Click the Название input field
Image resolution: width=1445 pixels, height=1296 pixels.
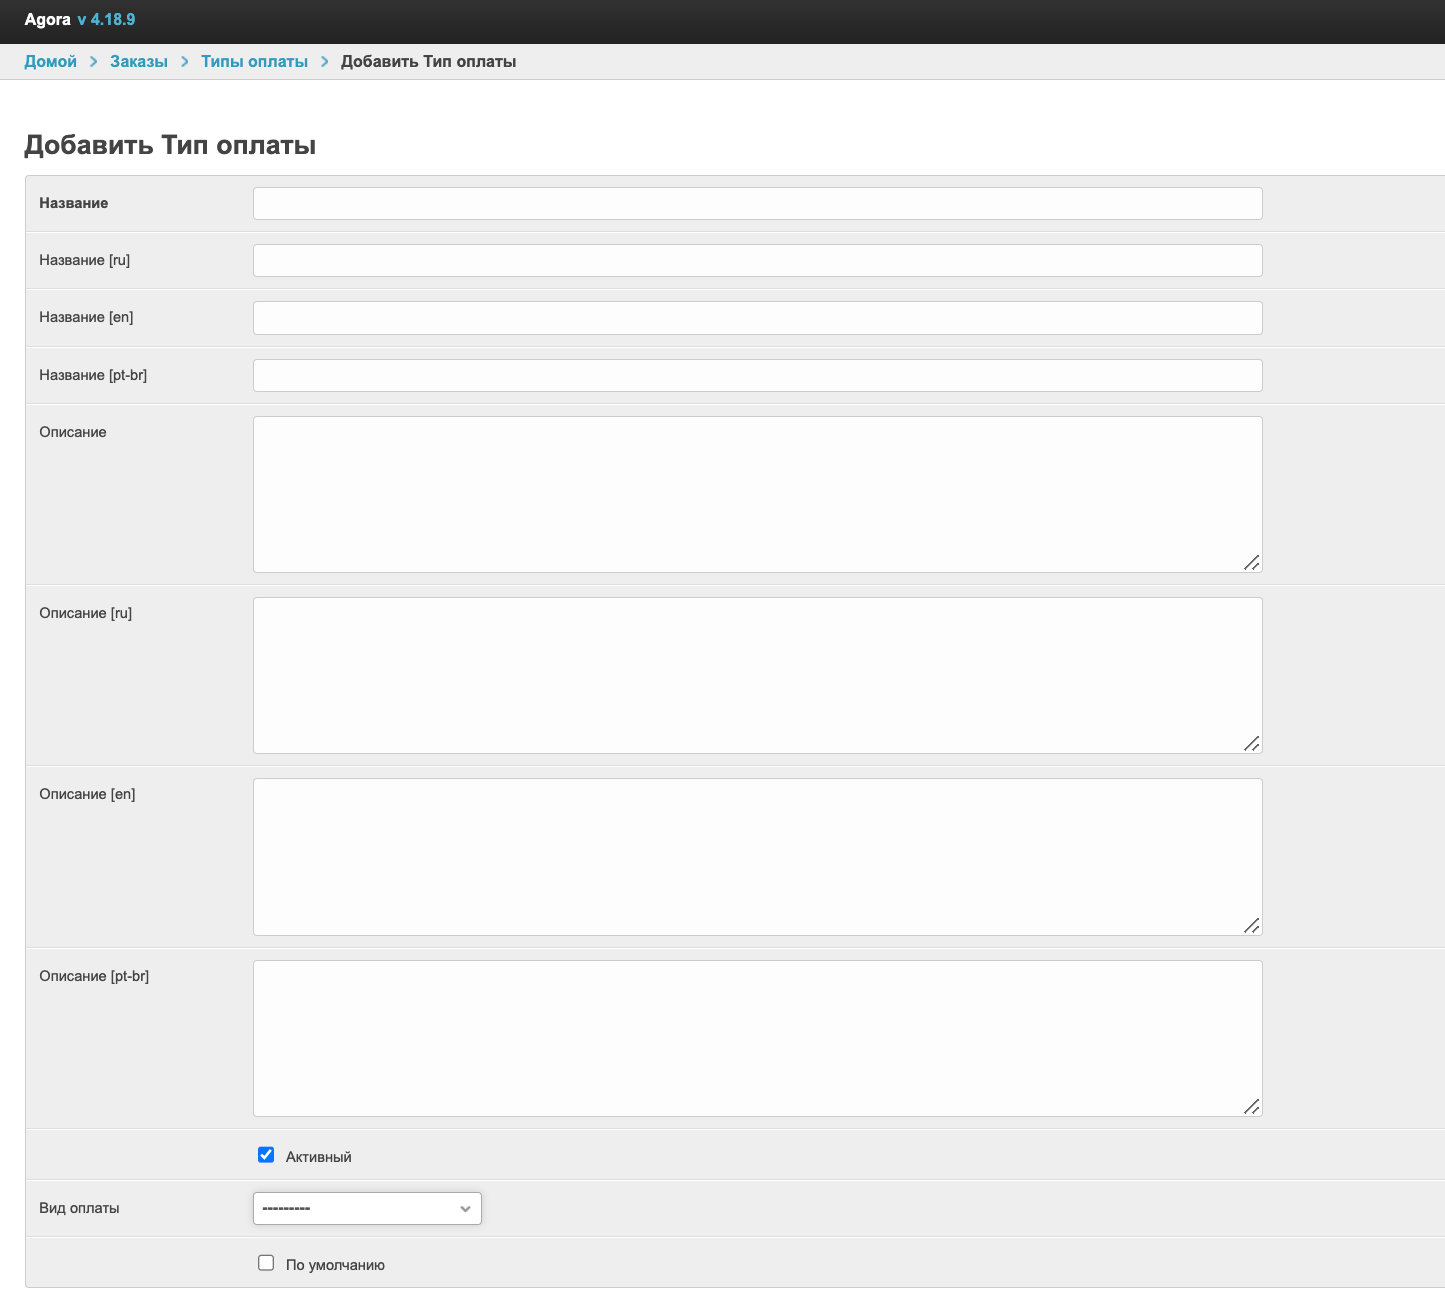[757, 203]
